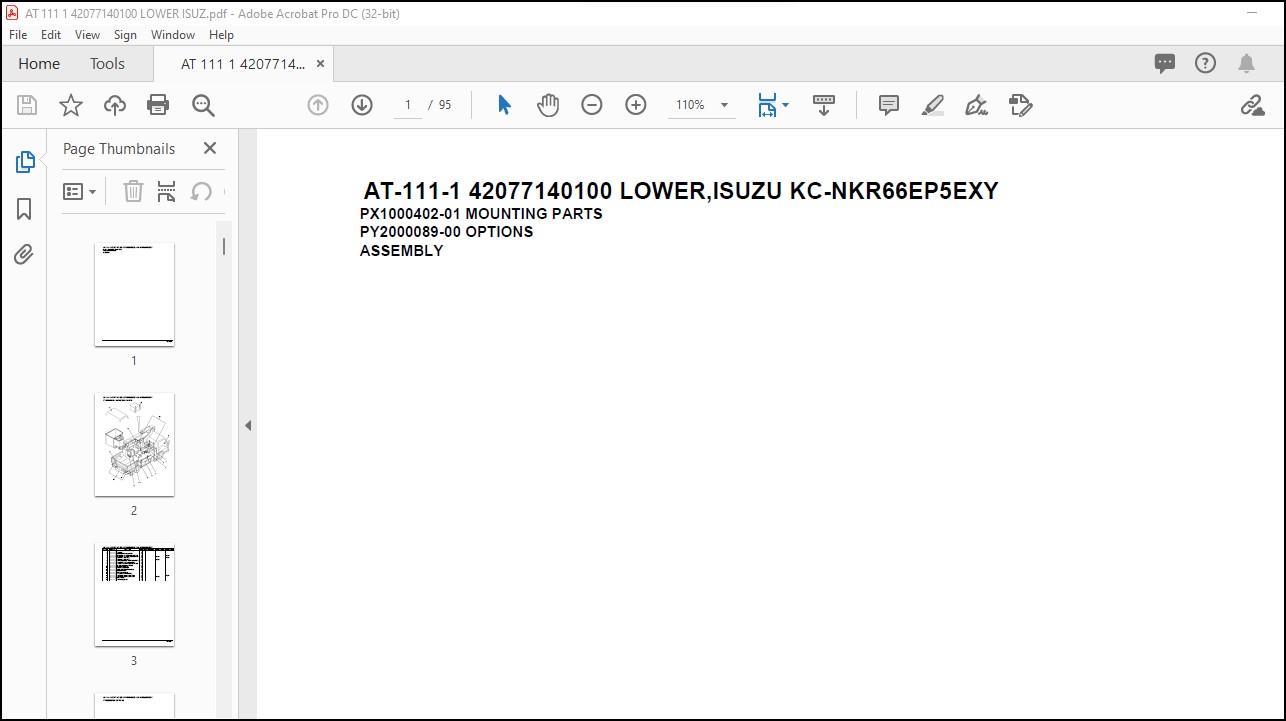This screenshot has width=1286, height=721.
Task: Open the File menu
Action: 18,34
